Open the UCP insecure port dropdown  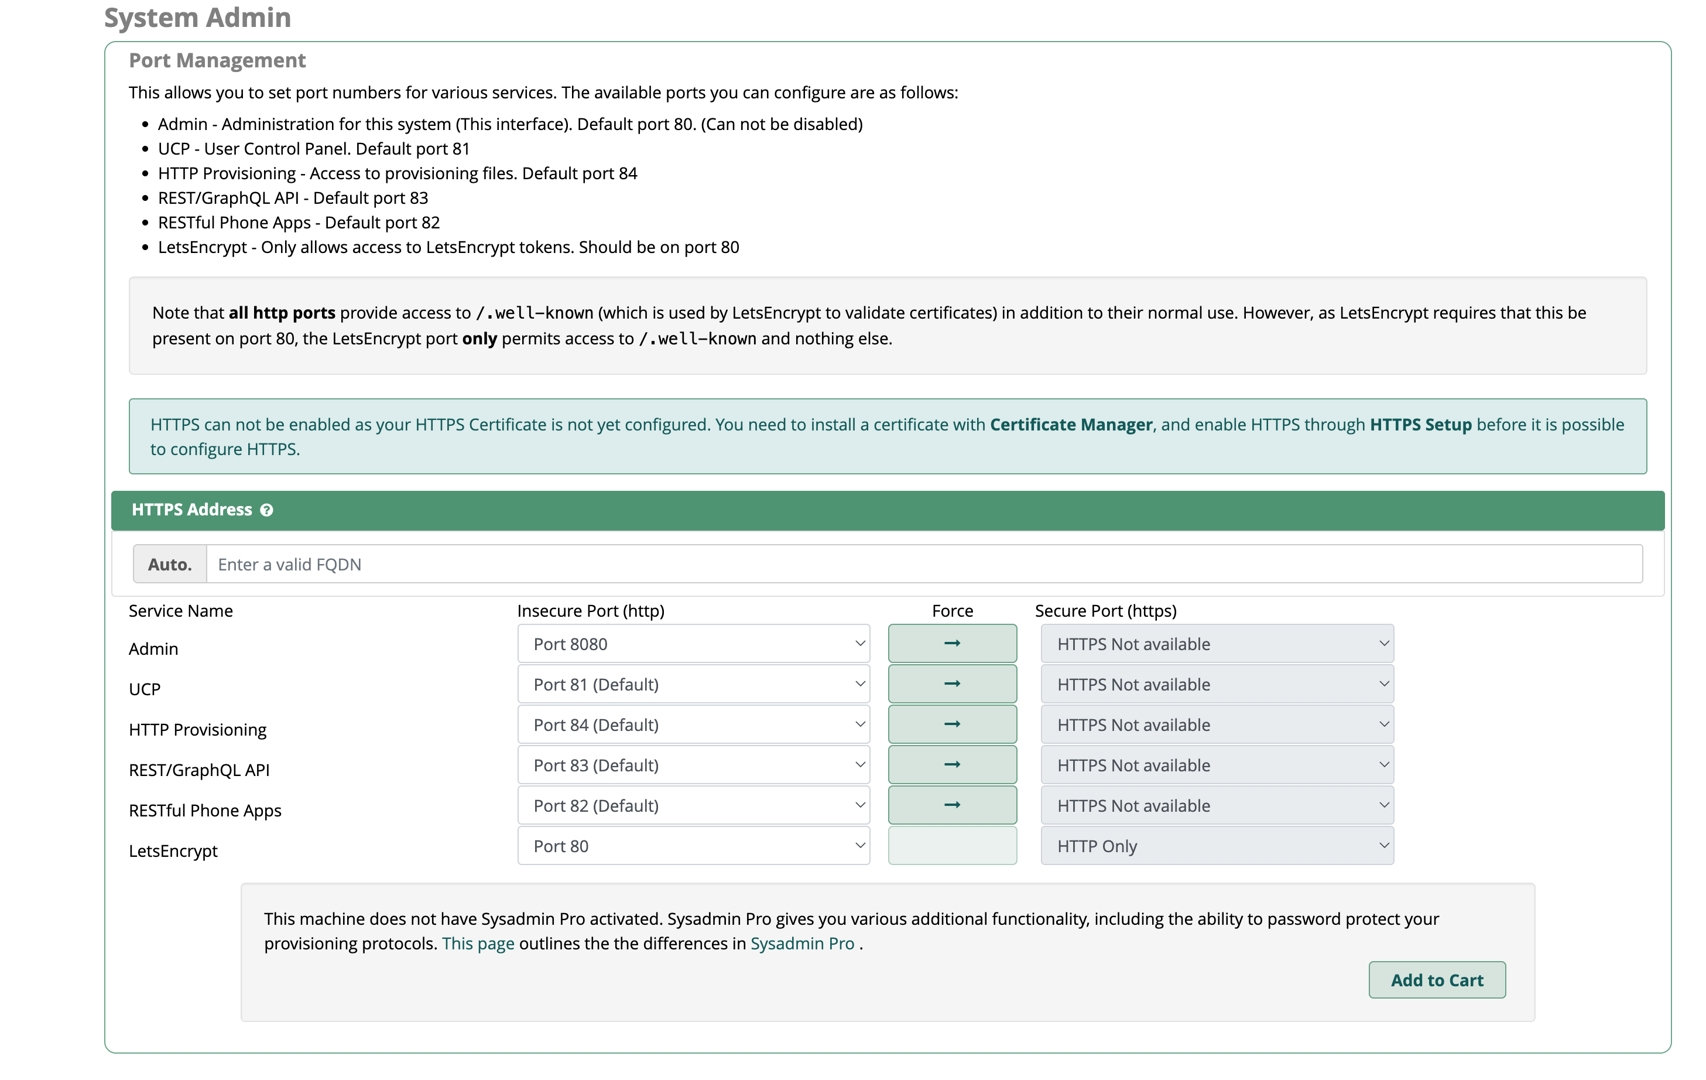(693, 684)
